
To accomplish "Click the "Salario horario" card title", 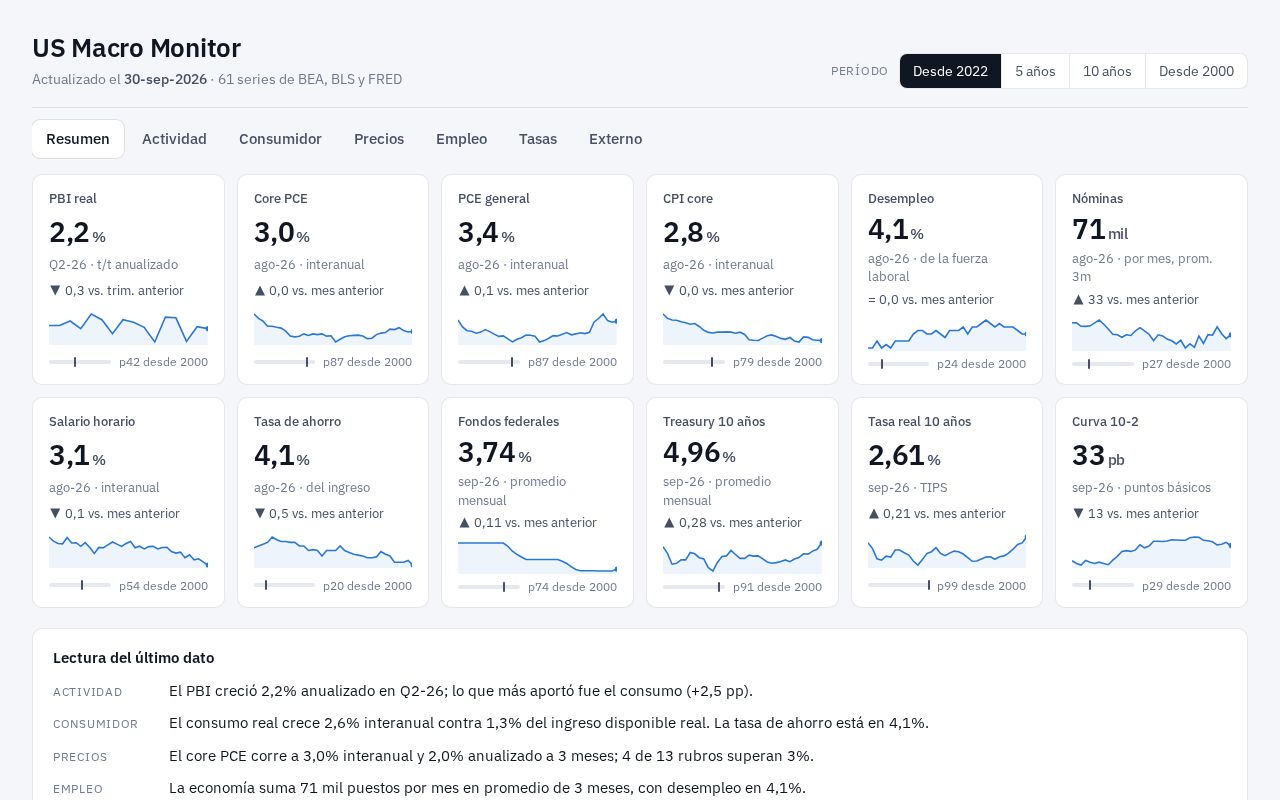I will pos(92,422).
